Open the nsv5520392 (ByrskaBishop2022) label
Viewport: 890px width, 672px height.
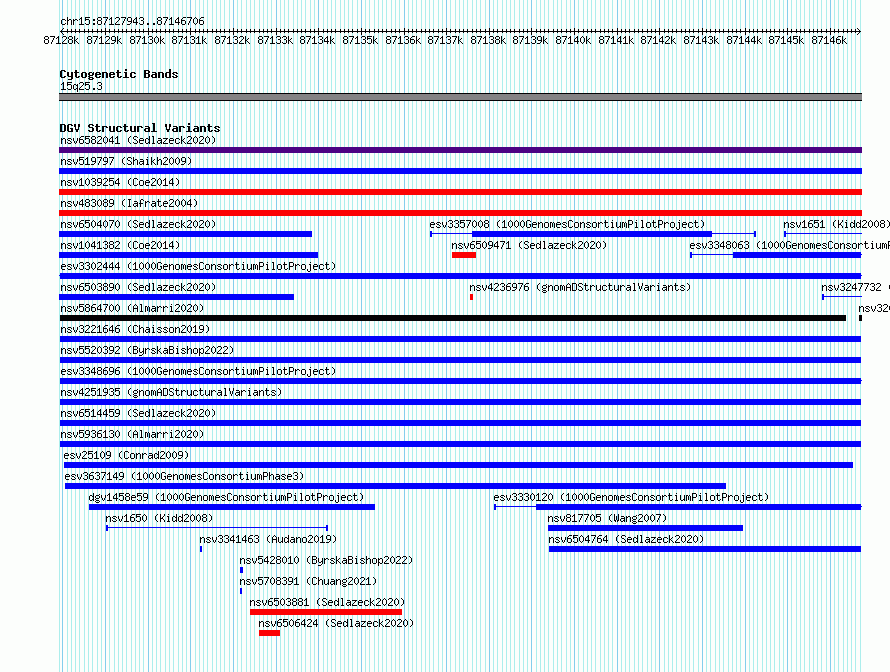[x=147, y=350]
